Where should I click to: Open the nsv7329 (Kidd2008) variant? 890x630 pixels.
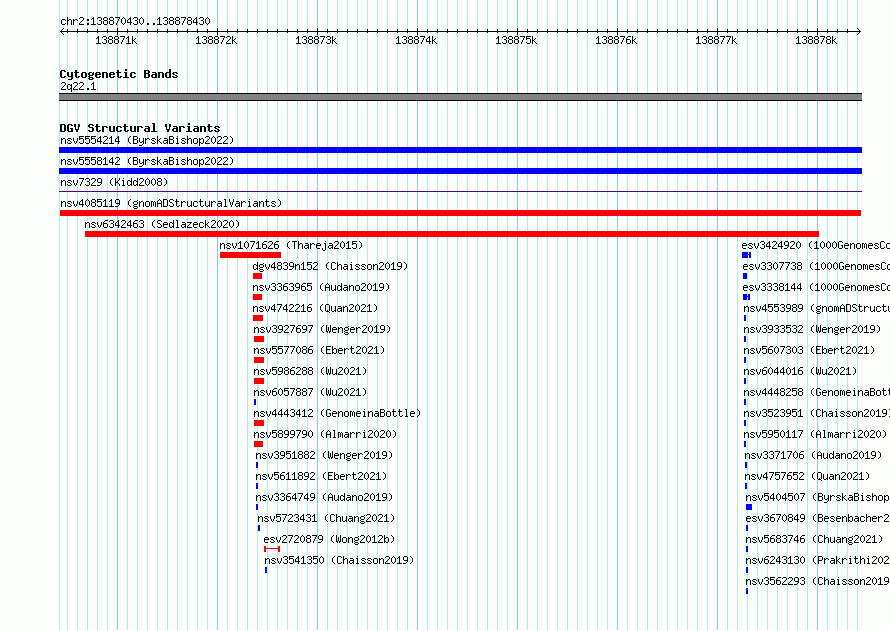click(114, 182)
